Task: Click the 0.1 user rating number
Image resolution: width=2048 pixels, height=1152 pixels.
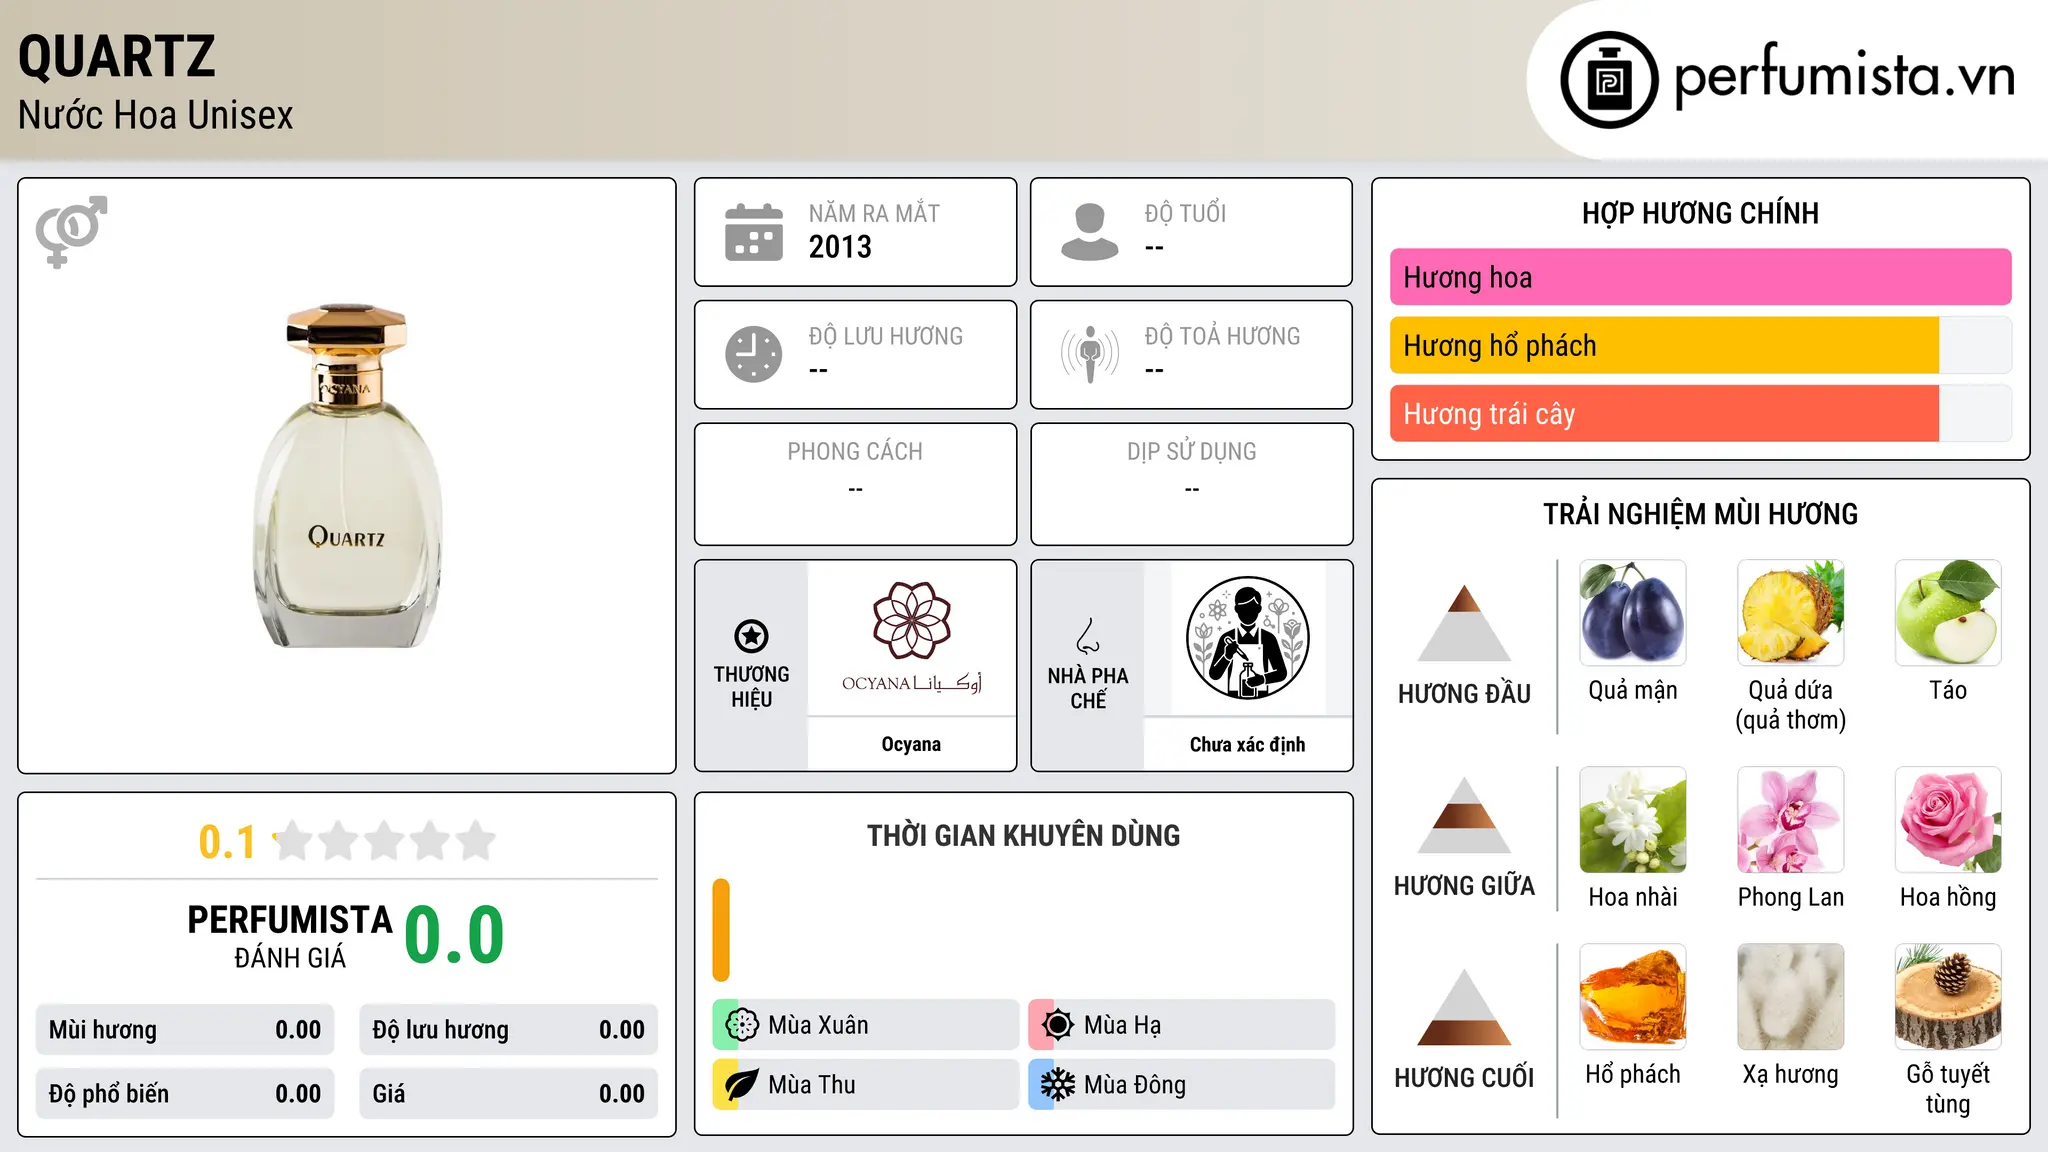Action: pyautogui.click(x=227, y=842)
